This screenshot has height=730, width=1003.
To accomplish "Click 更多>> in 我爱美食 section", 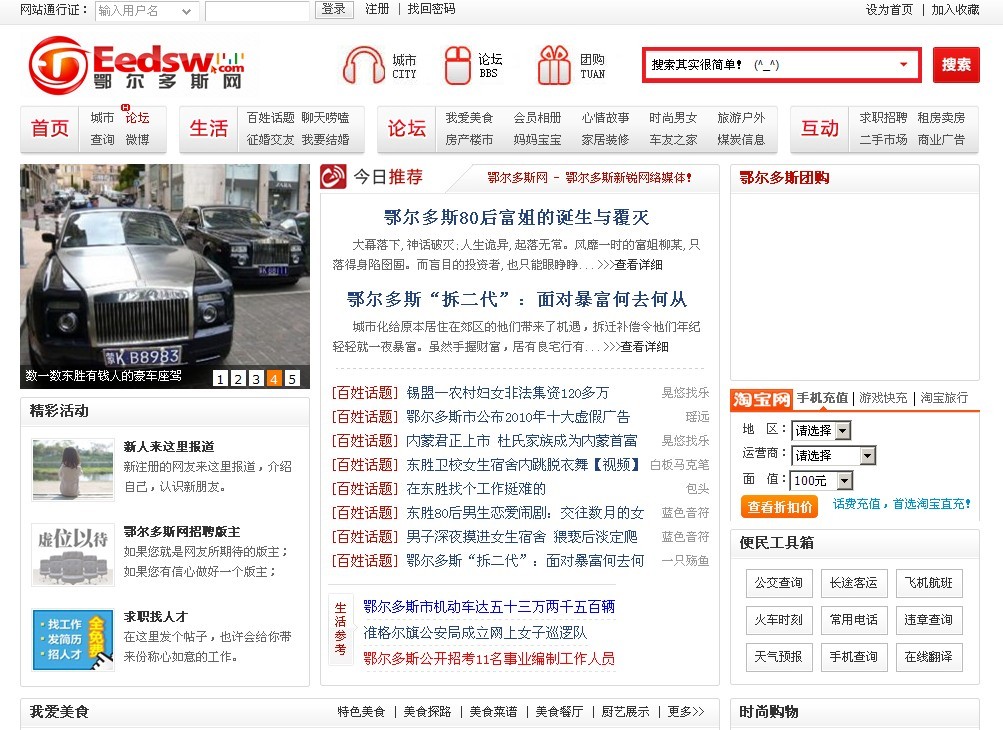I will point(686,711).
